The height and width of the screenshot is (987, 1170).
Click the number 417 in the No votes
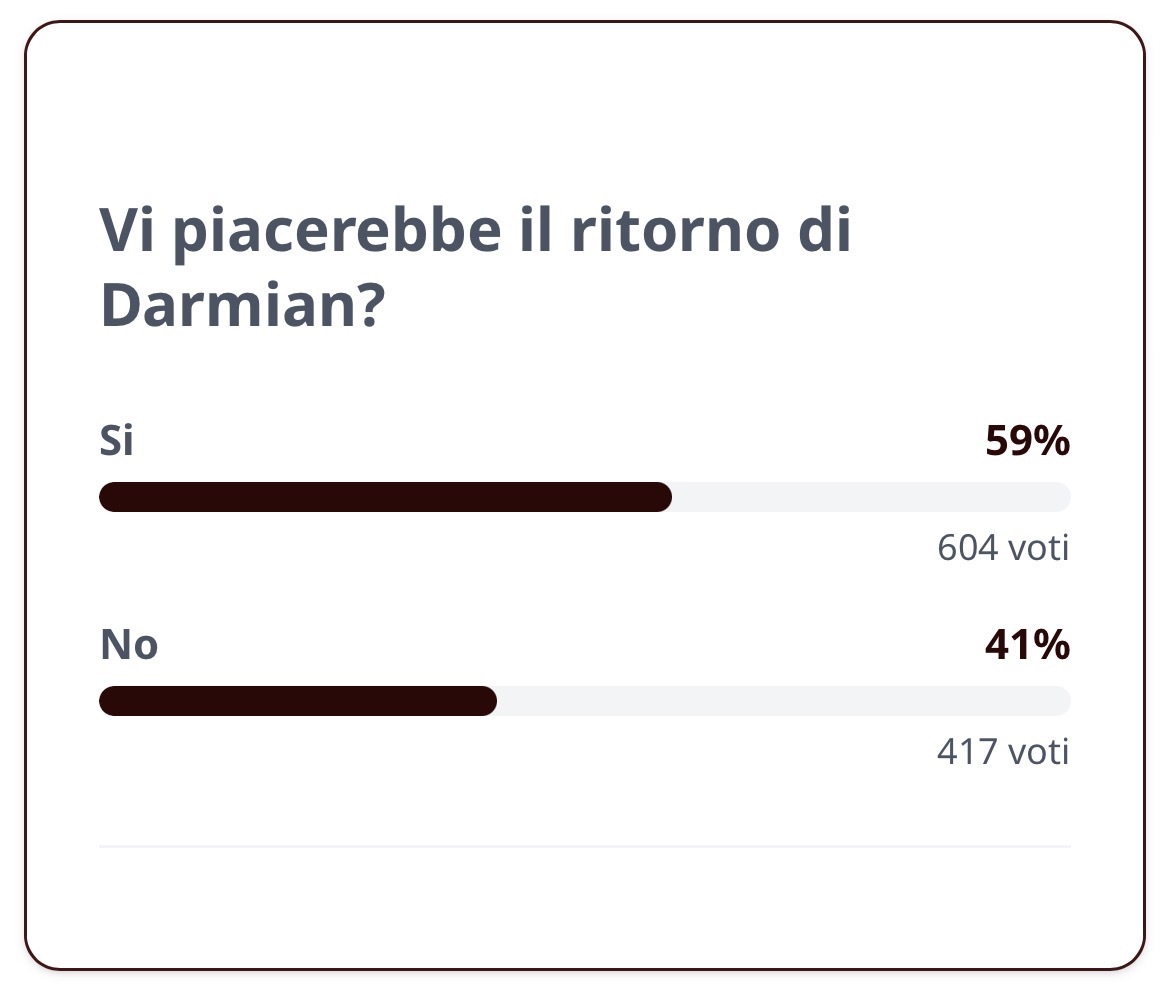tap(968, 752)
